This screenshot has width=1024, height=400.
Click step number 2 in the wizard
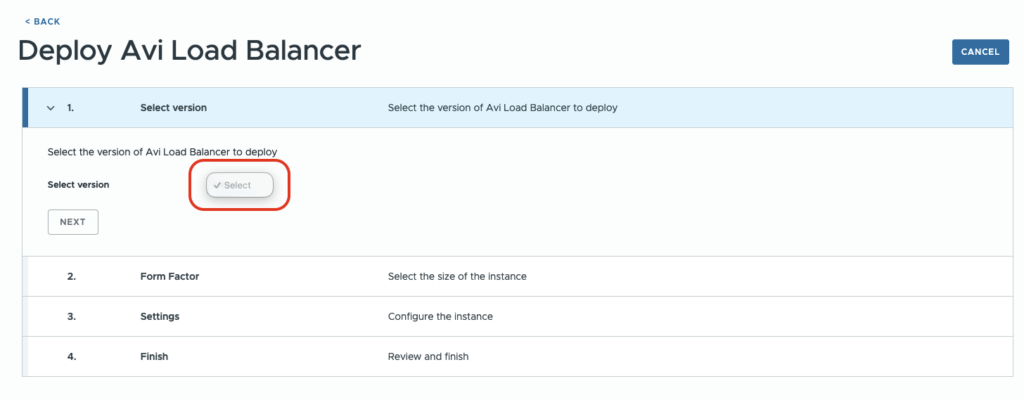(x=71, y=276)
